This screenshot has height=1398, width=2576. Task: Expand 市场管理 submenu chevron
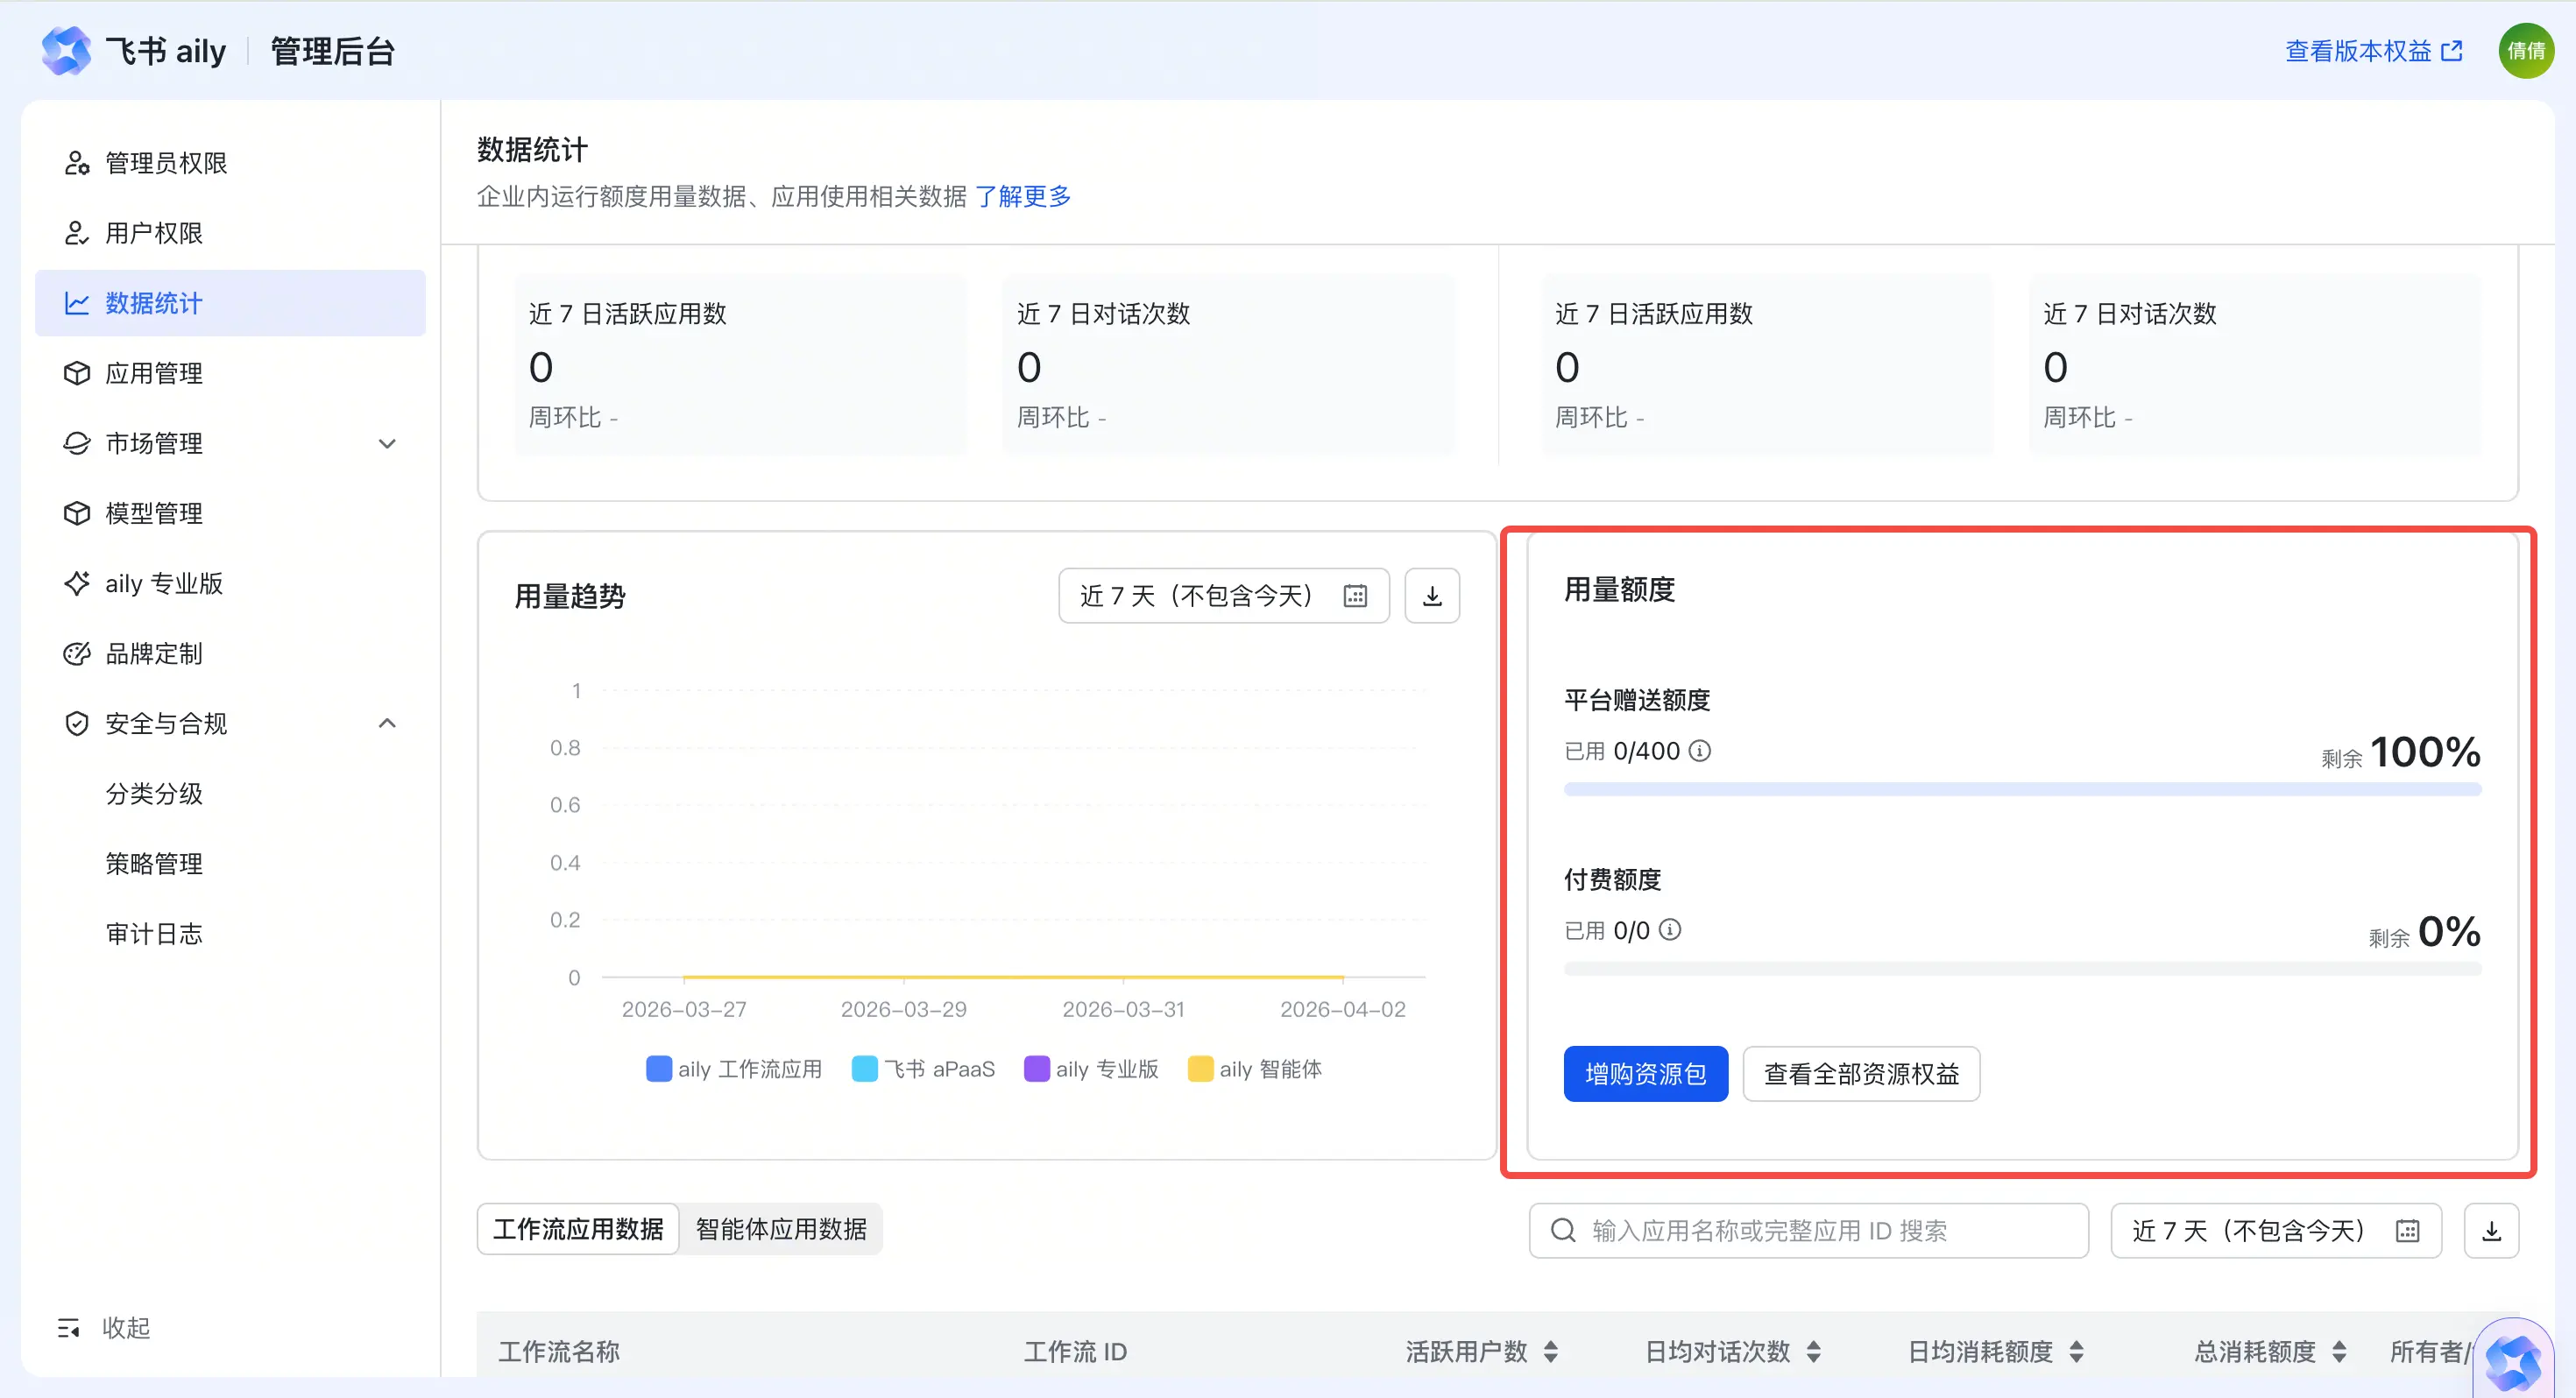[387, 443]
